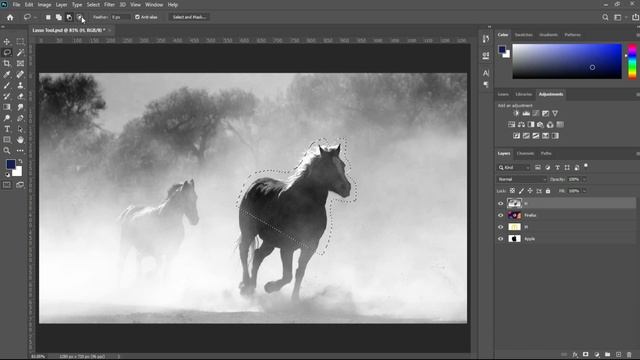
Task: Select the Apple layer thumbnail
Action: (514, 239)
